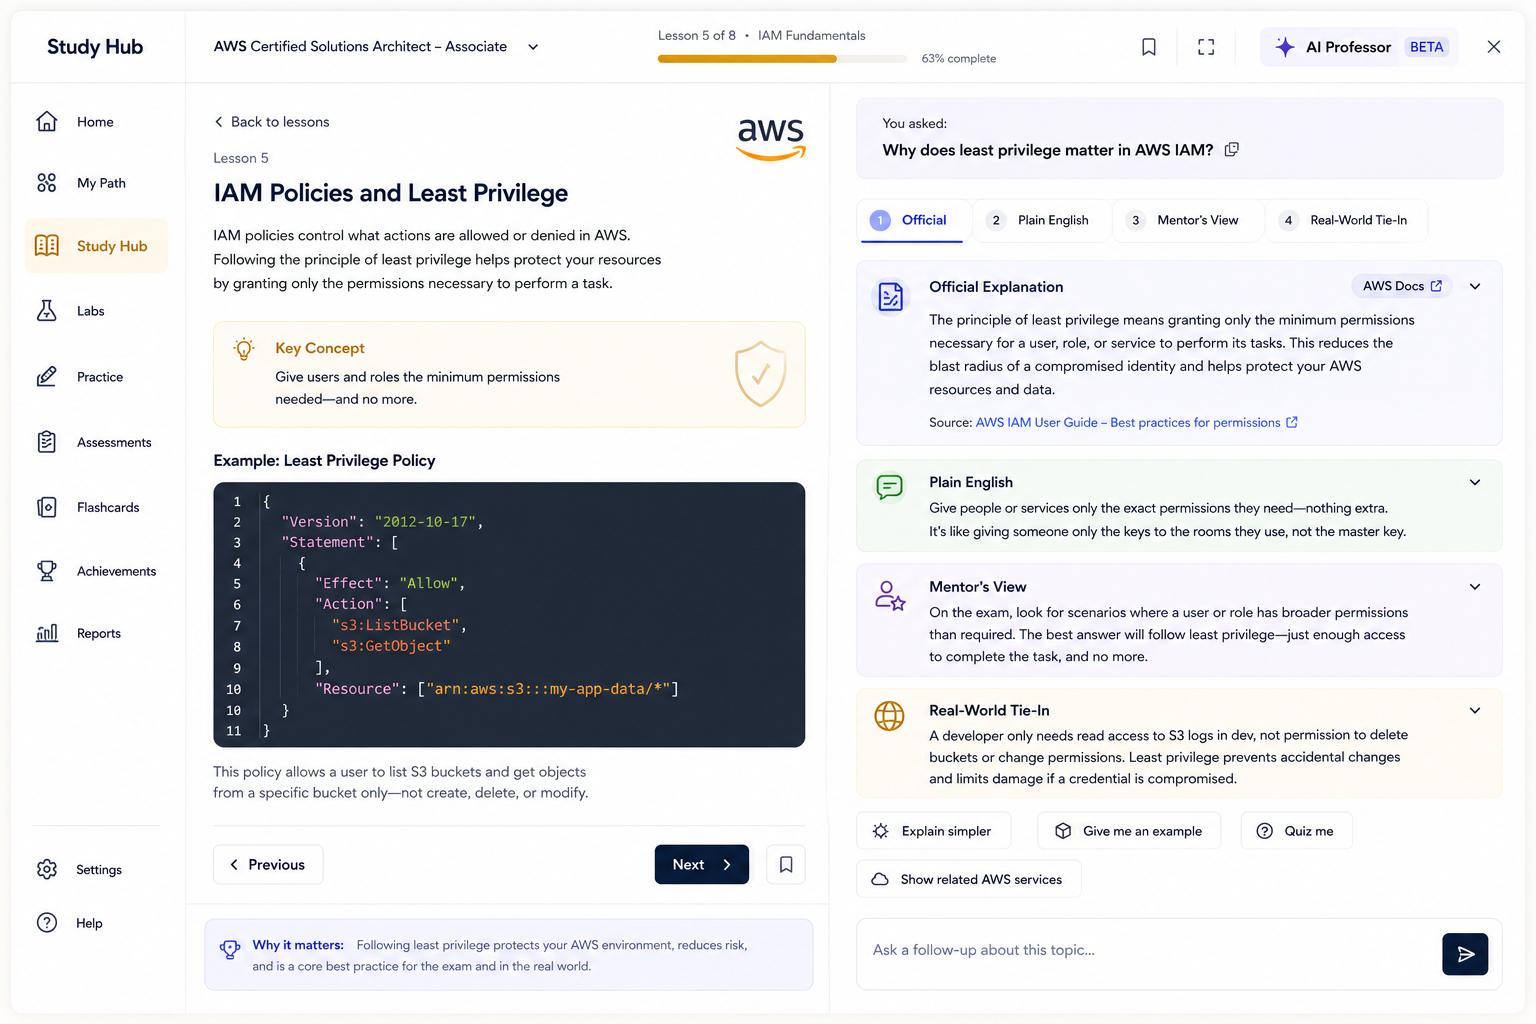The image size is (1536, 1024).
Task: Click Explain simpler button
Action: point(934,831)
